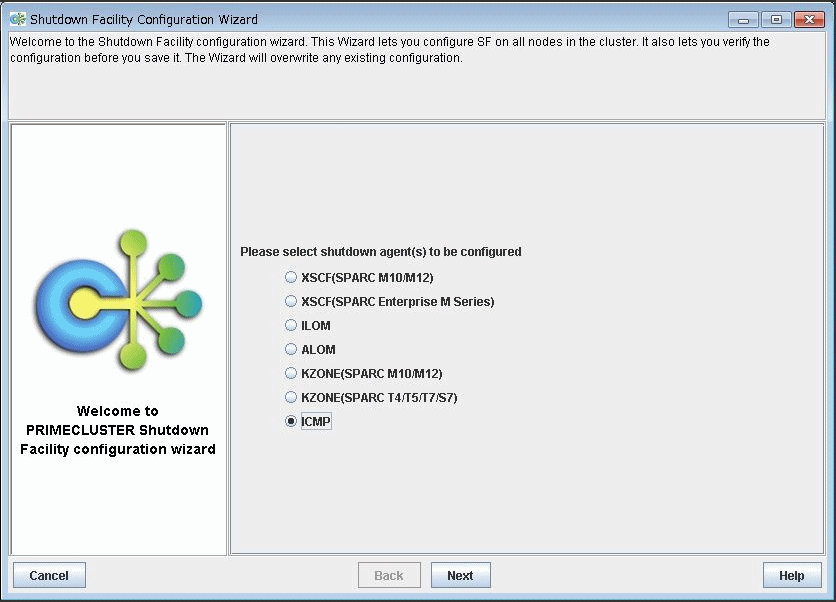
Task: Click the wizard title bar icon
Action: click(18, 19)
